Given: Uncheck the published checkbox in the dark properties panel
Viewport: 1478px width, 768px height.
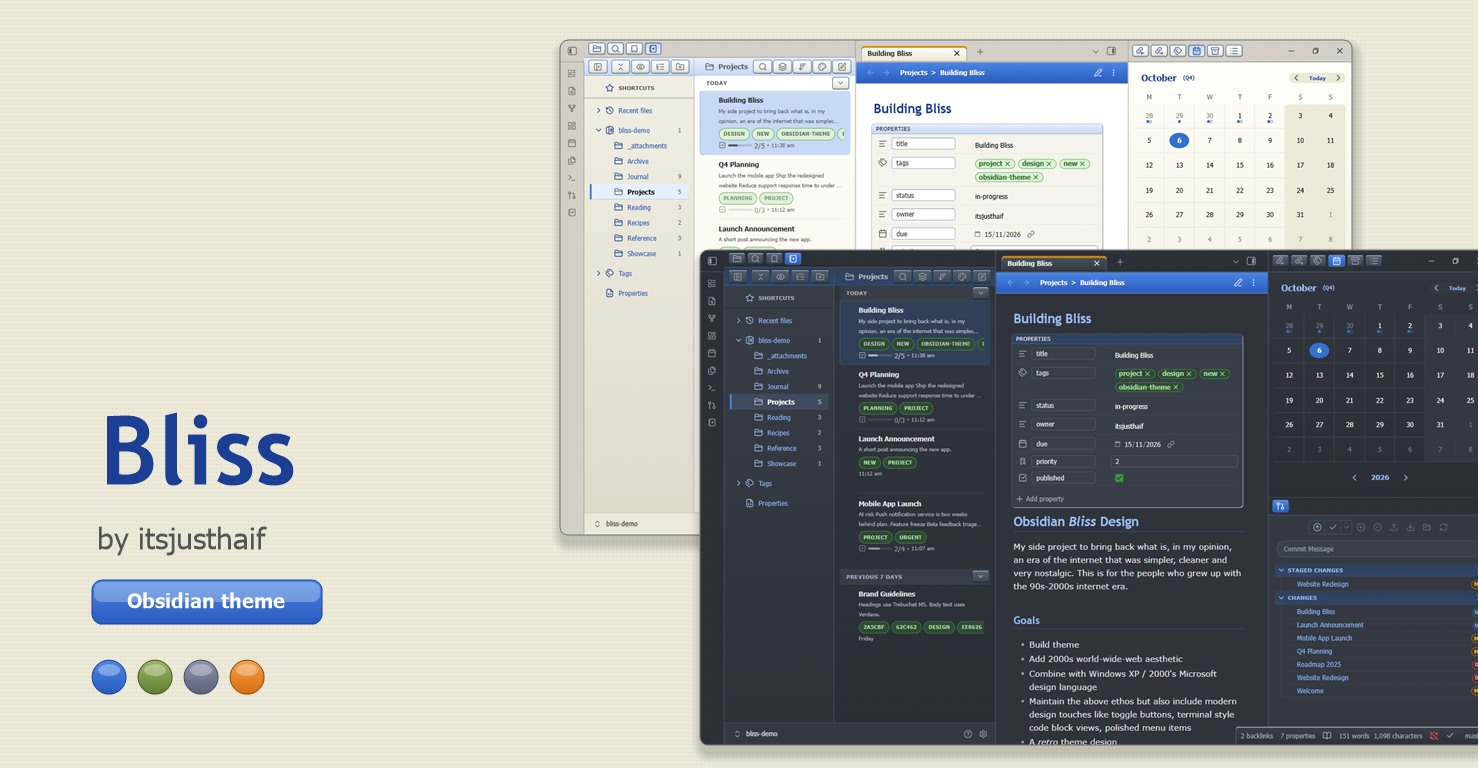Looking at the screenshot, I should point(1119,478).
